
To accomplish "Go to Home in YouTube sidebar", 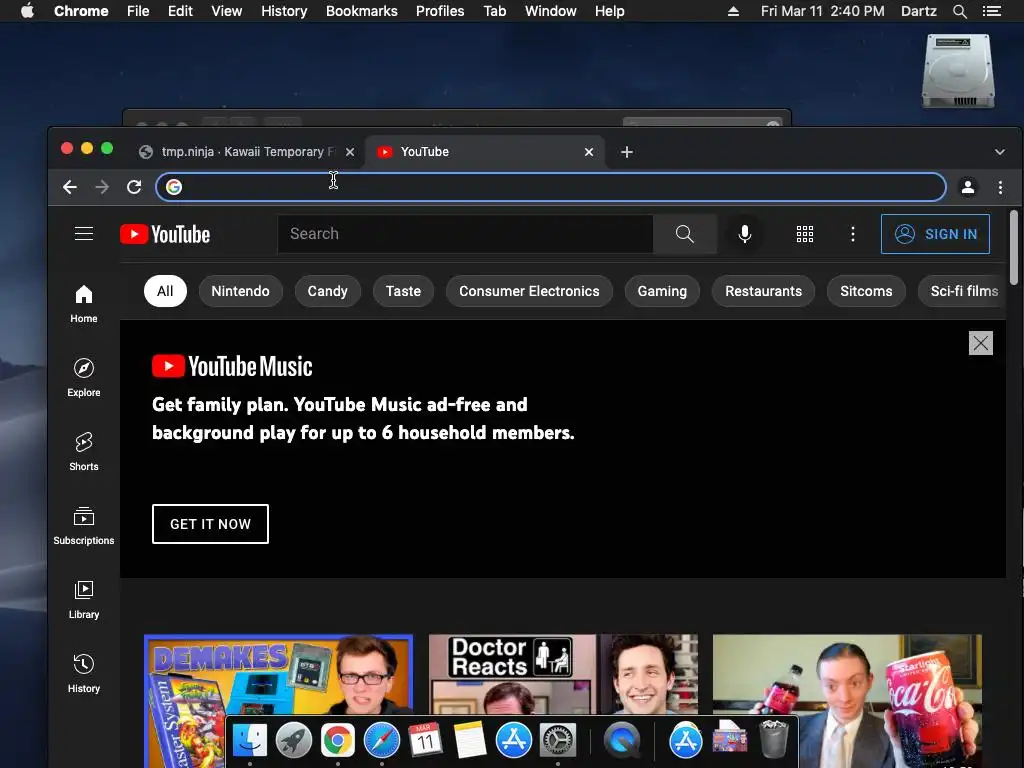I will point(84,304).
